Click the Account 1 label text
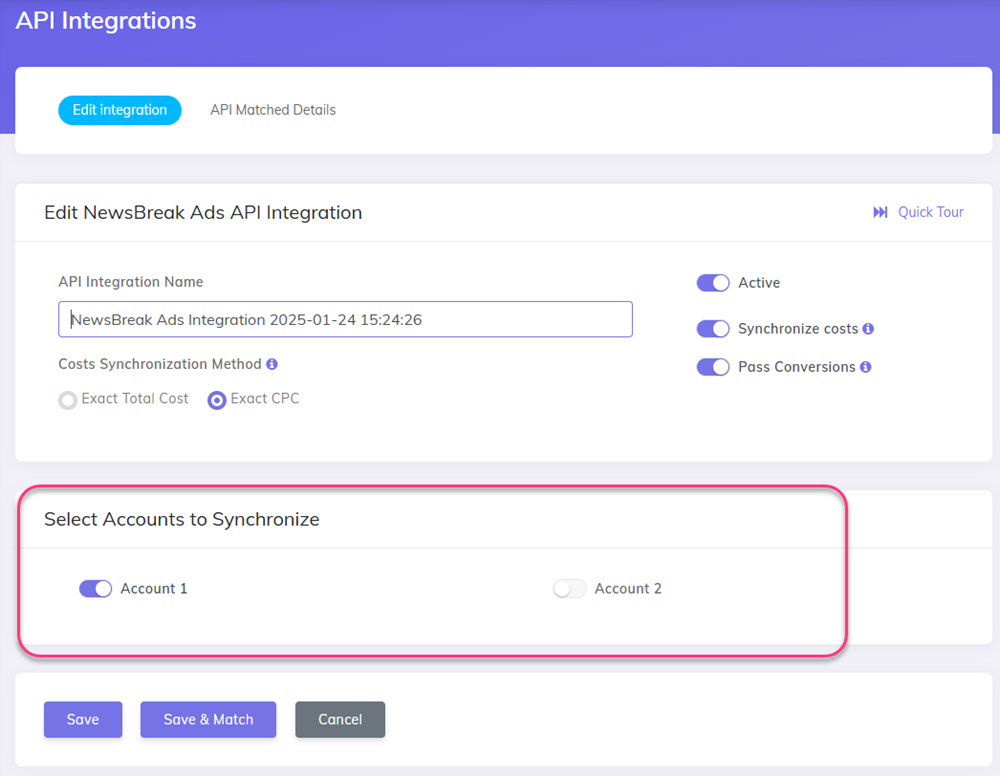Image resolution: width=1000 pixels, height=776 pixels. [154, 589]
